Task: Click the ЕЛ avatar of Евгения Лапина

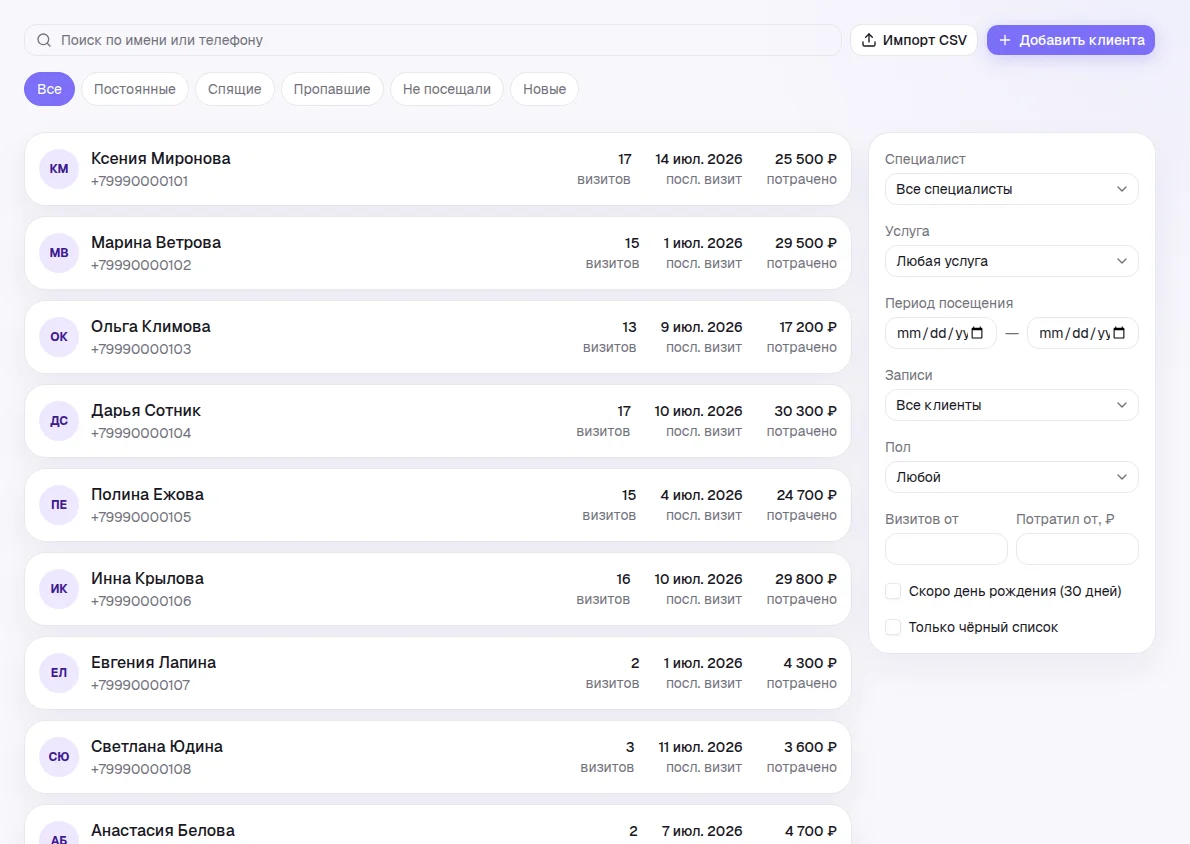Action: [x=59, y=672]
